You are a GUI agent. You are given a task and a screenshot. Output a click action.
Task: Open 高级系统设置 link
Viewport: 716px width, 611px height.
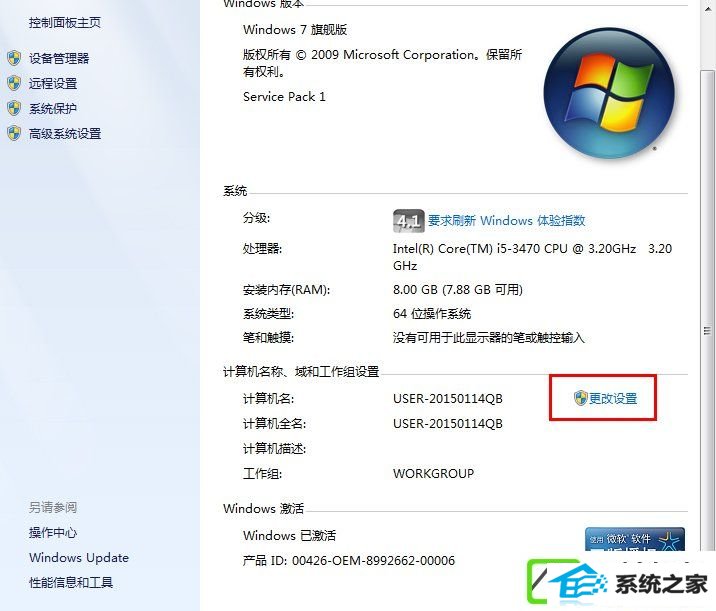pos(65,134)
